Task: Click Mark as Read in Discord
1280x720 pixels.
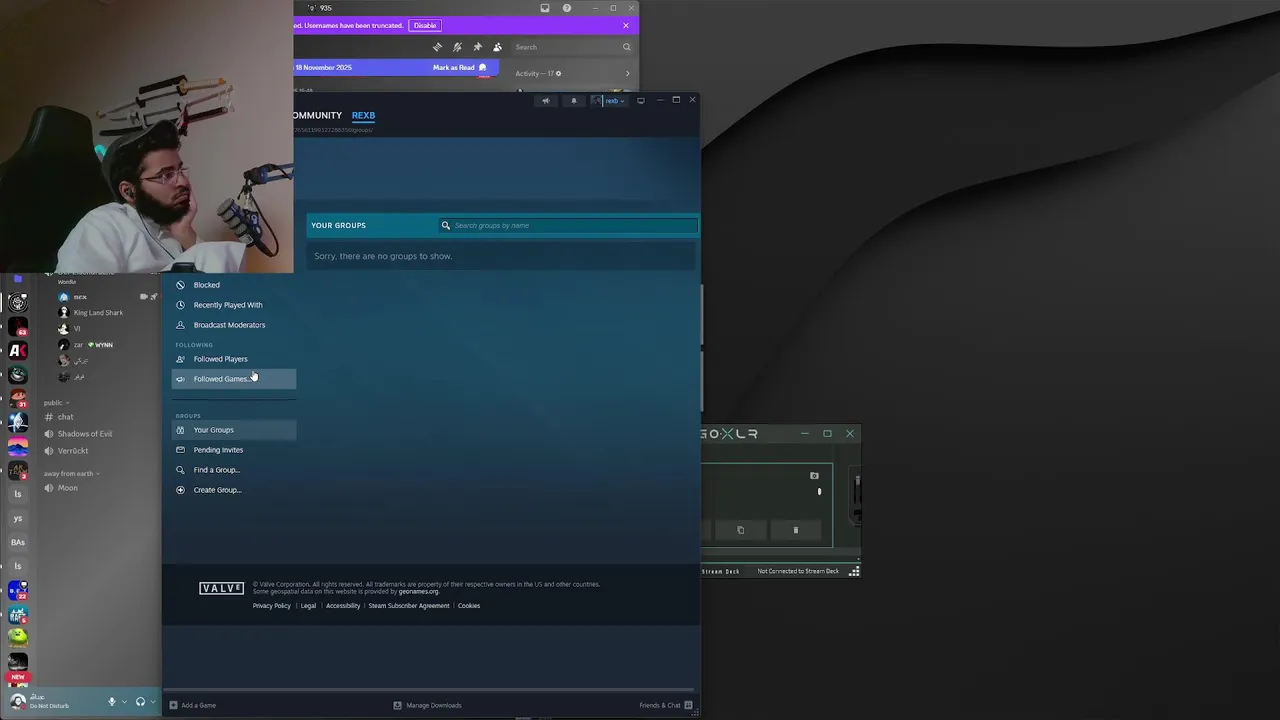Action: pos(459,67)
